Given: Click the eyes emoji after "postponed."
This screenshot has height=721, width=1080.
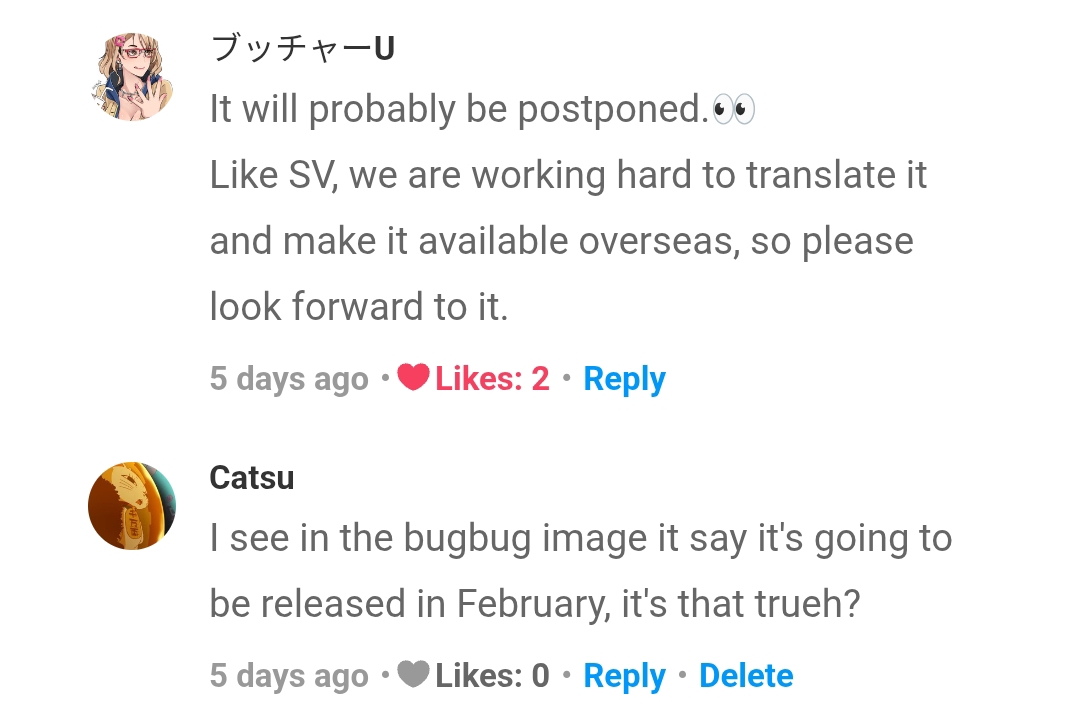Looking at the screenshot, I should coord(734,109).
